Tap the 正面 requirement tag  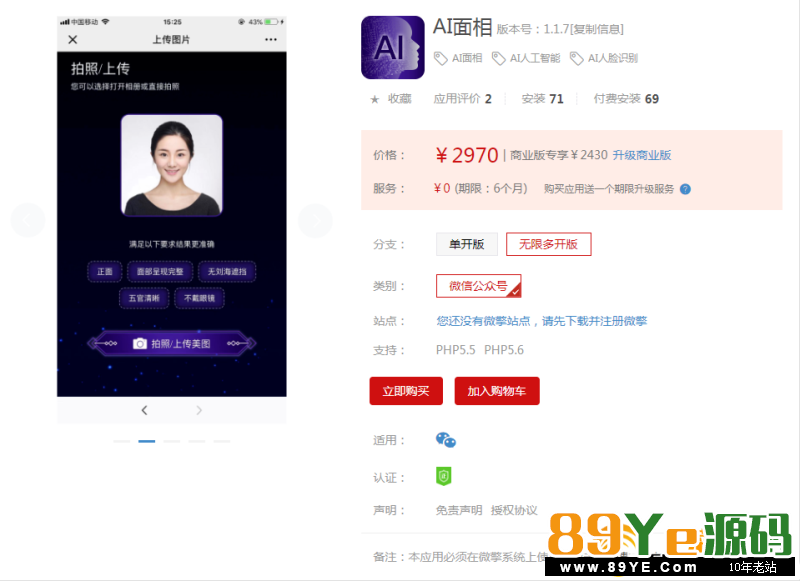pyautogui.click(x=105, y=271)
